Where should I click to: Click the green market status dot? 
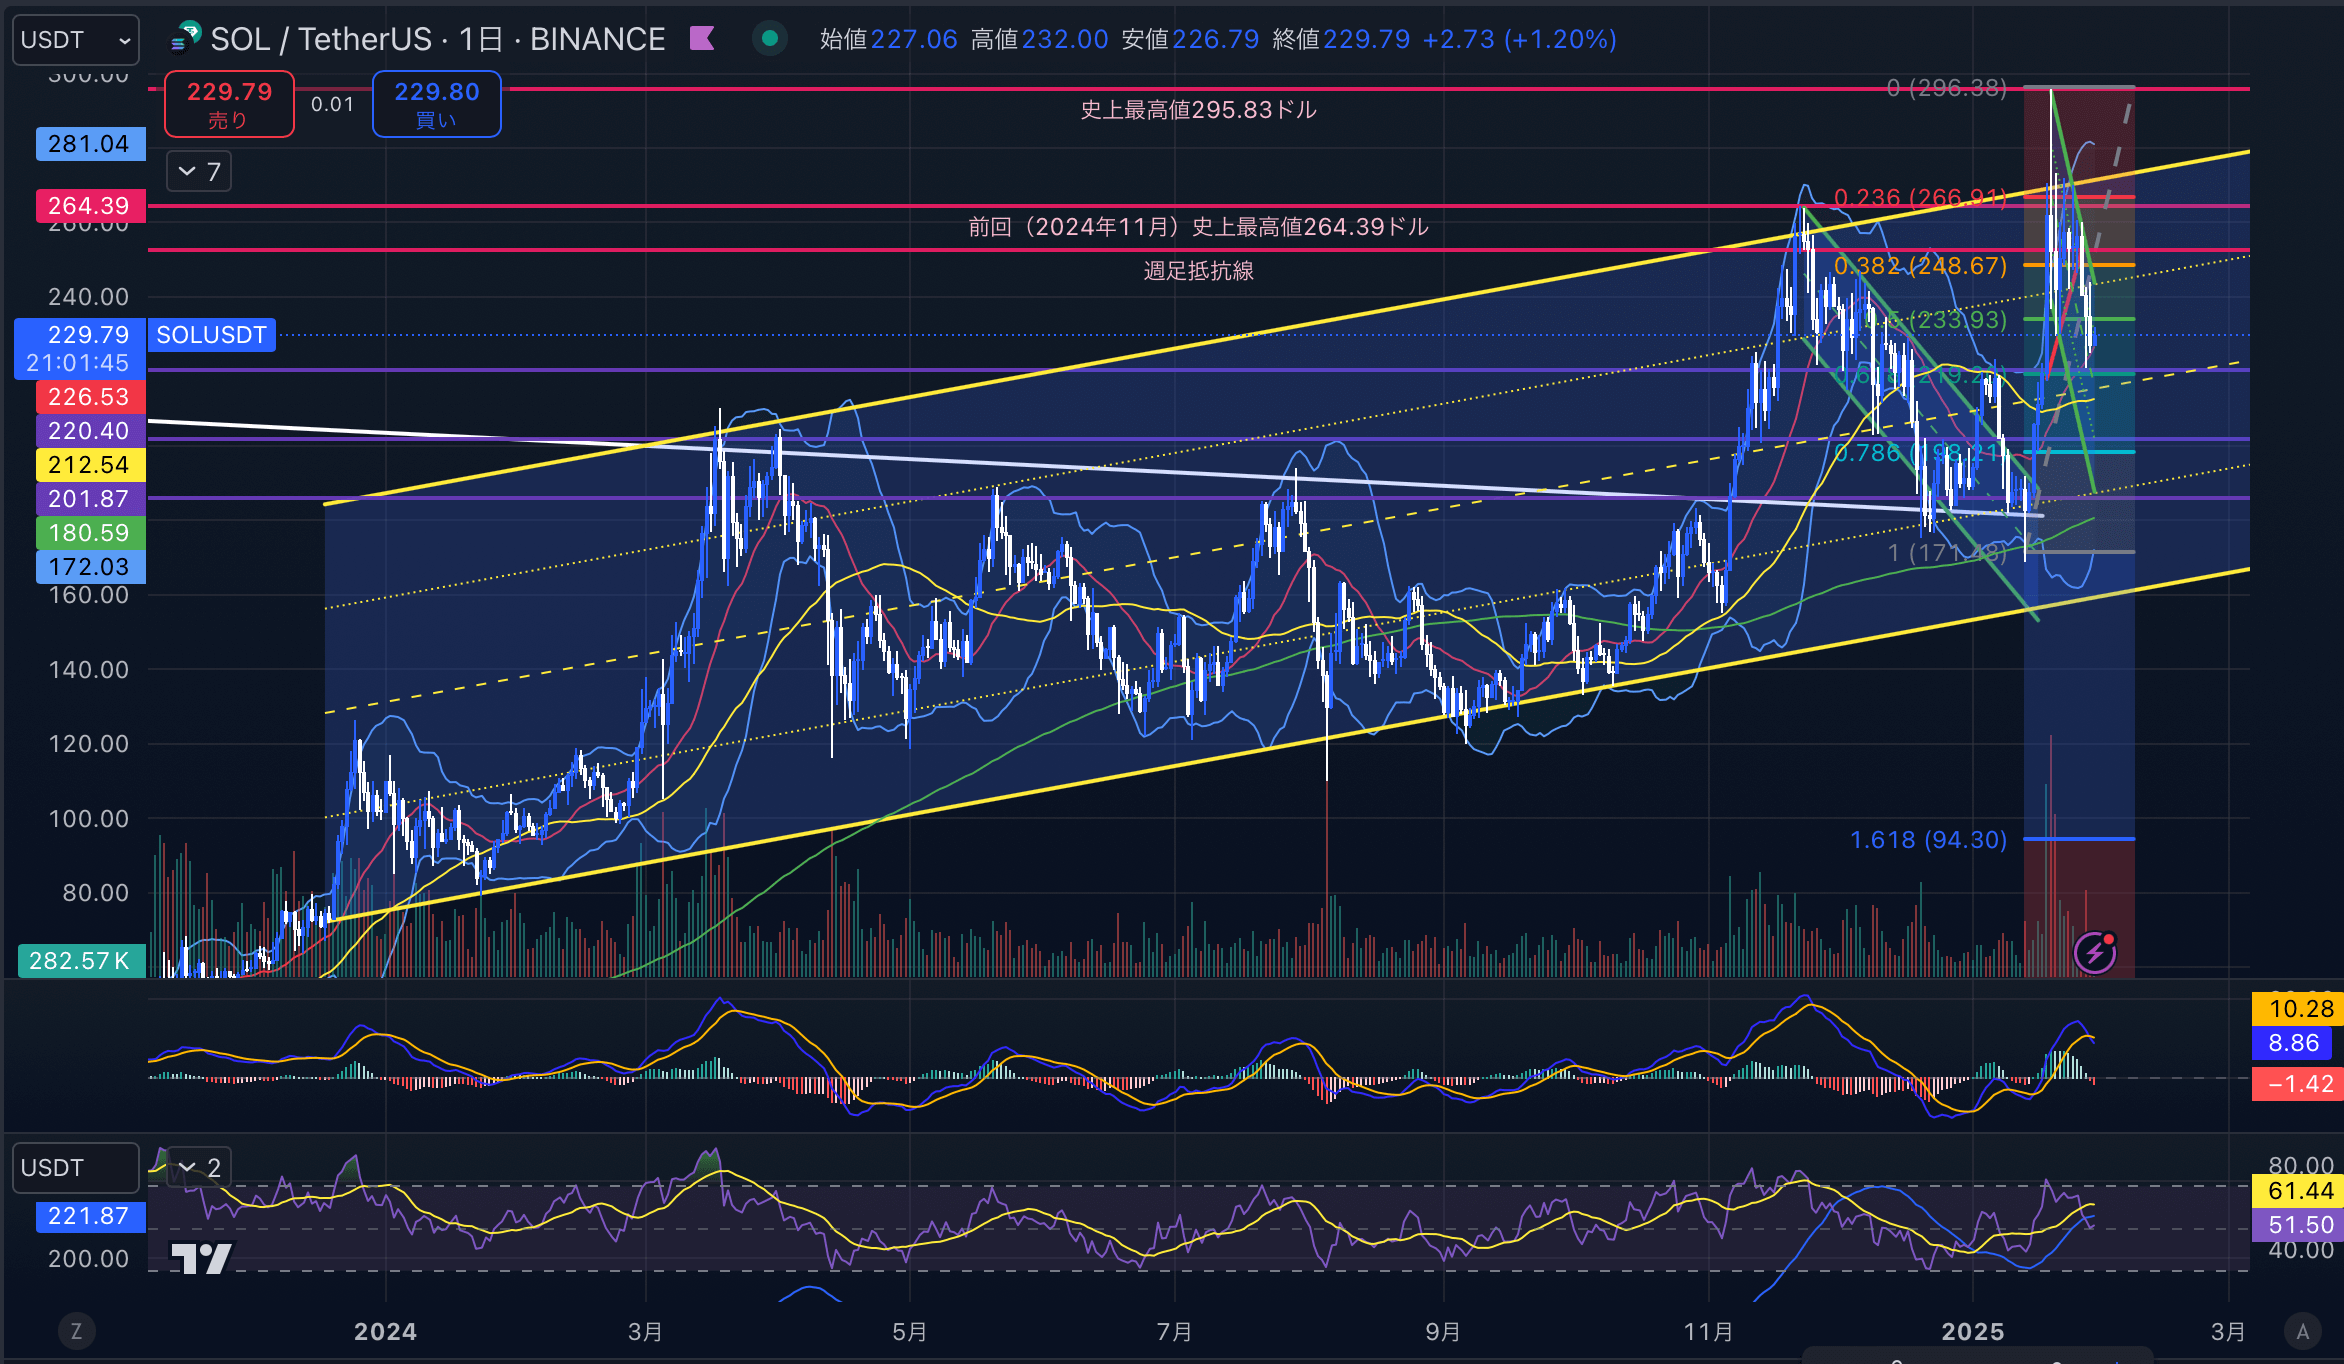[x=769, y=39]
